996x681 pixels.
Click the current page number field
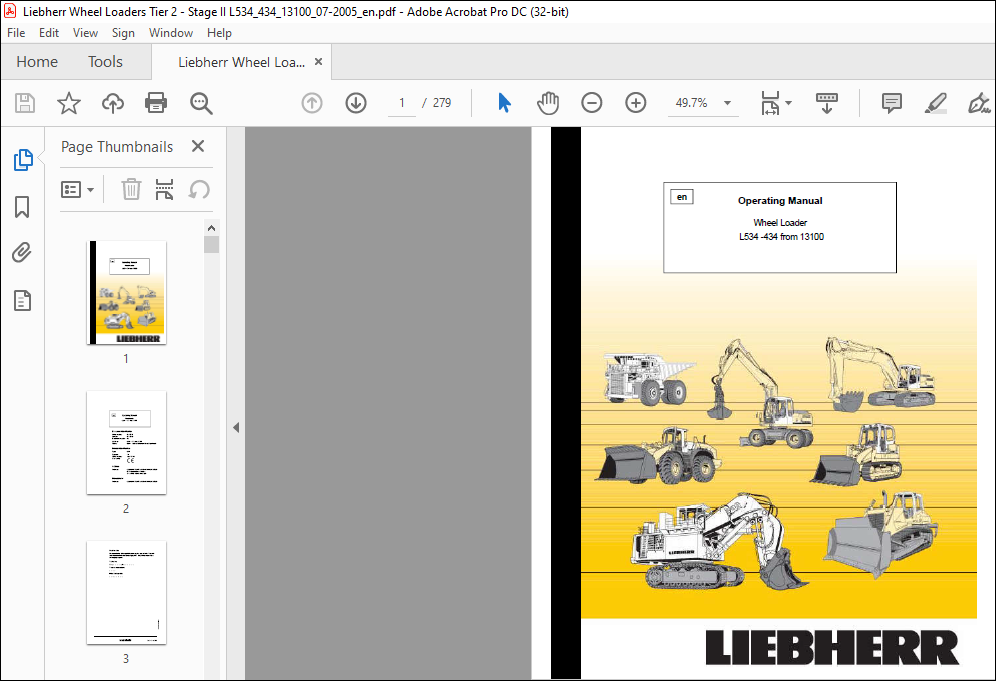402,103
